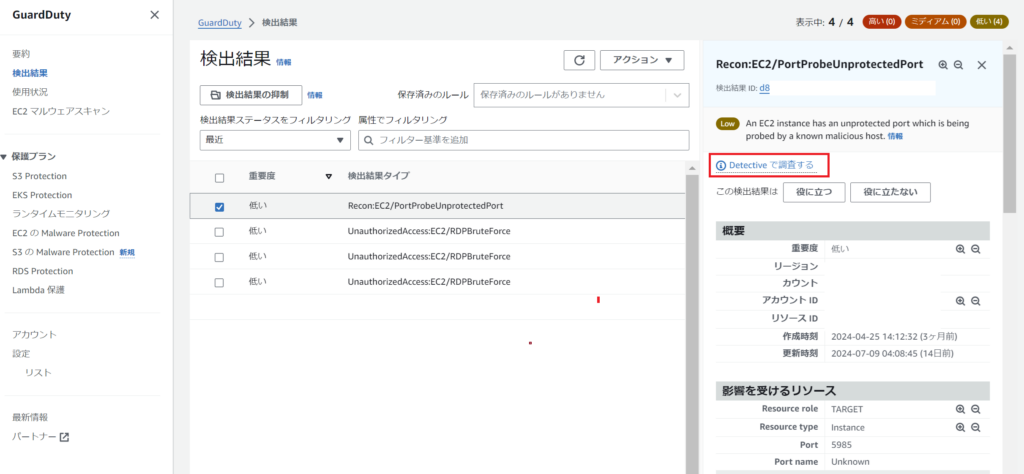The image size is (1024, 474).
Task: Open EC2 マルウェアスキャン page
Action: tap(61, 111)
